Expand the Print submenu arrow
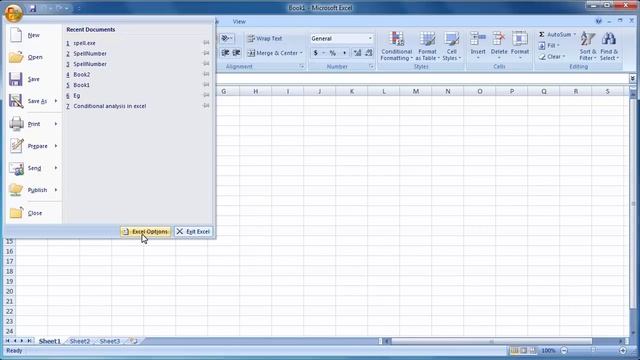Viewport: 640px width, 360px height. pyautogui.click(x=56, y=124)
